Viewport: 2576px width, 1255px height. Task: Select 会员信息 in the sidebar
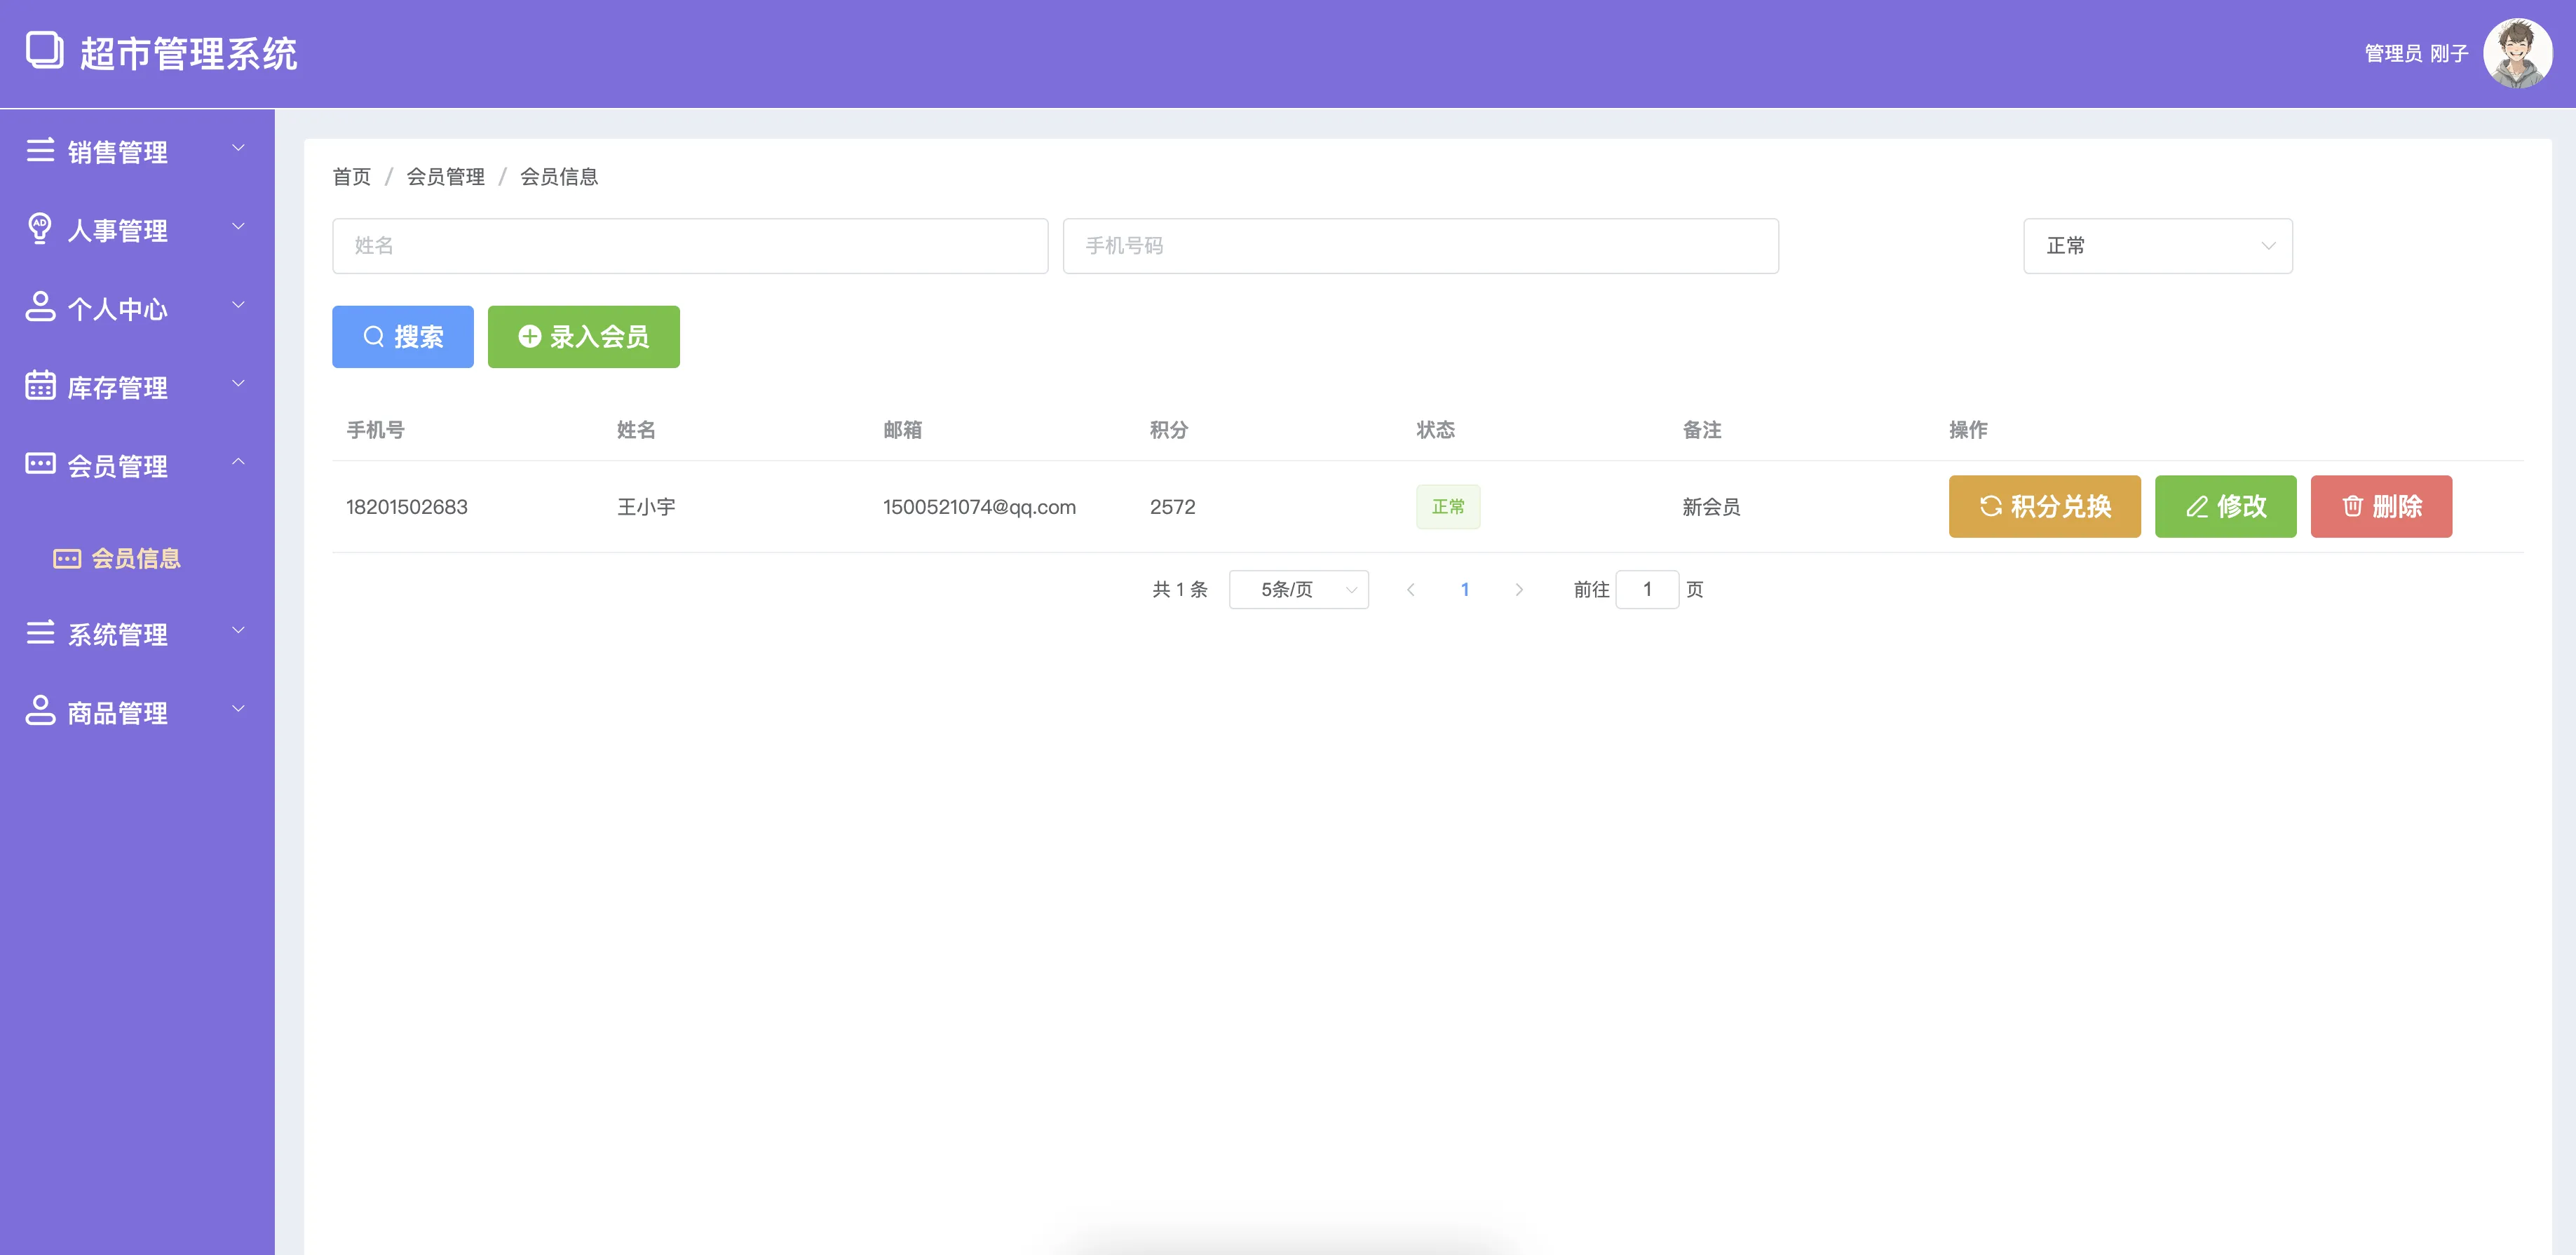click(135, 559)
